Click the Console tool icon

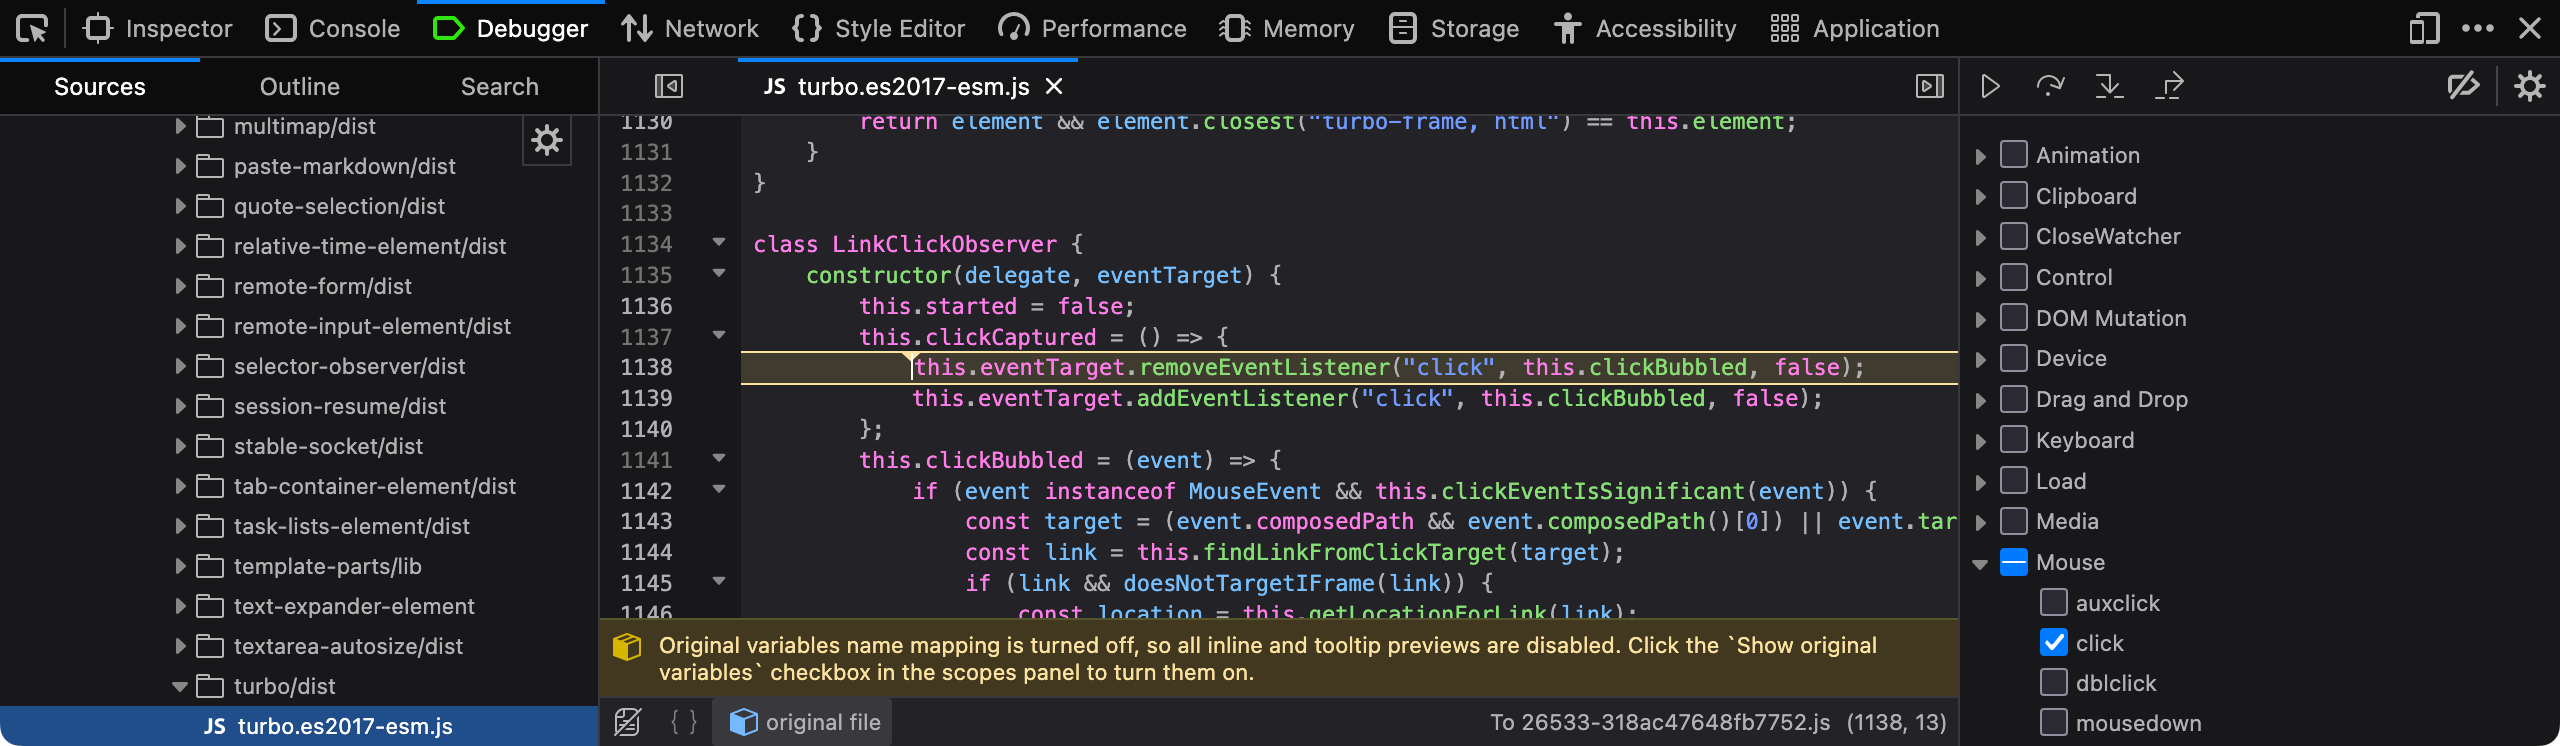(280, 29)
